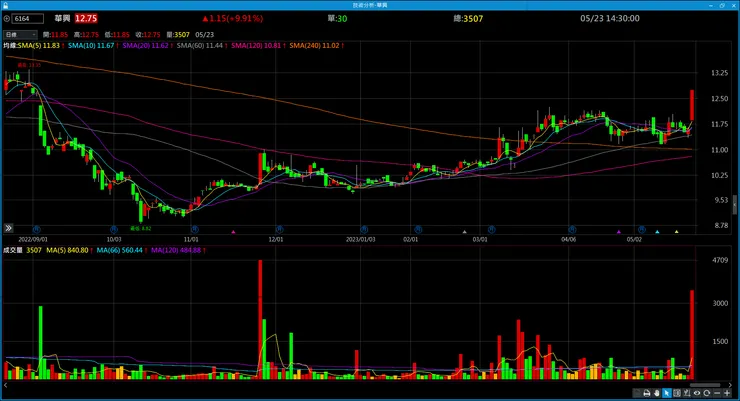Click the circular marker at 2023/01/03
Screen dimensions: 740x401
click(x=364, y=229)
